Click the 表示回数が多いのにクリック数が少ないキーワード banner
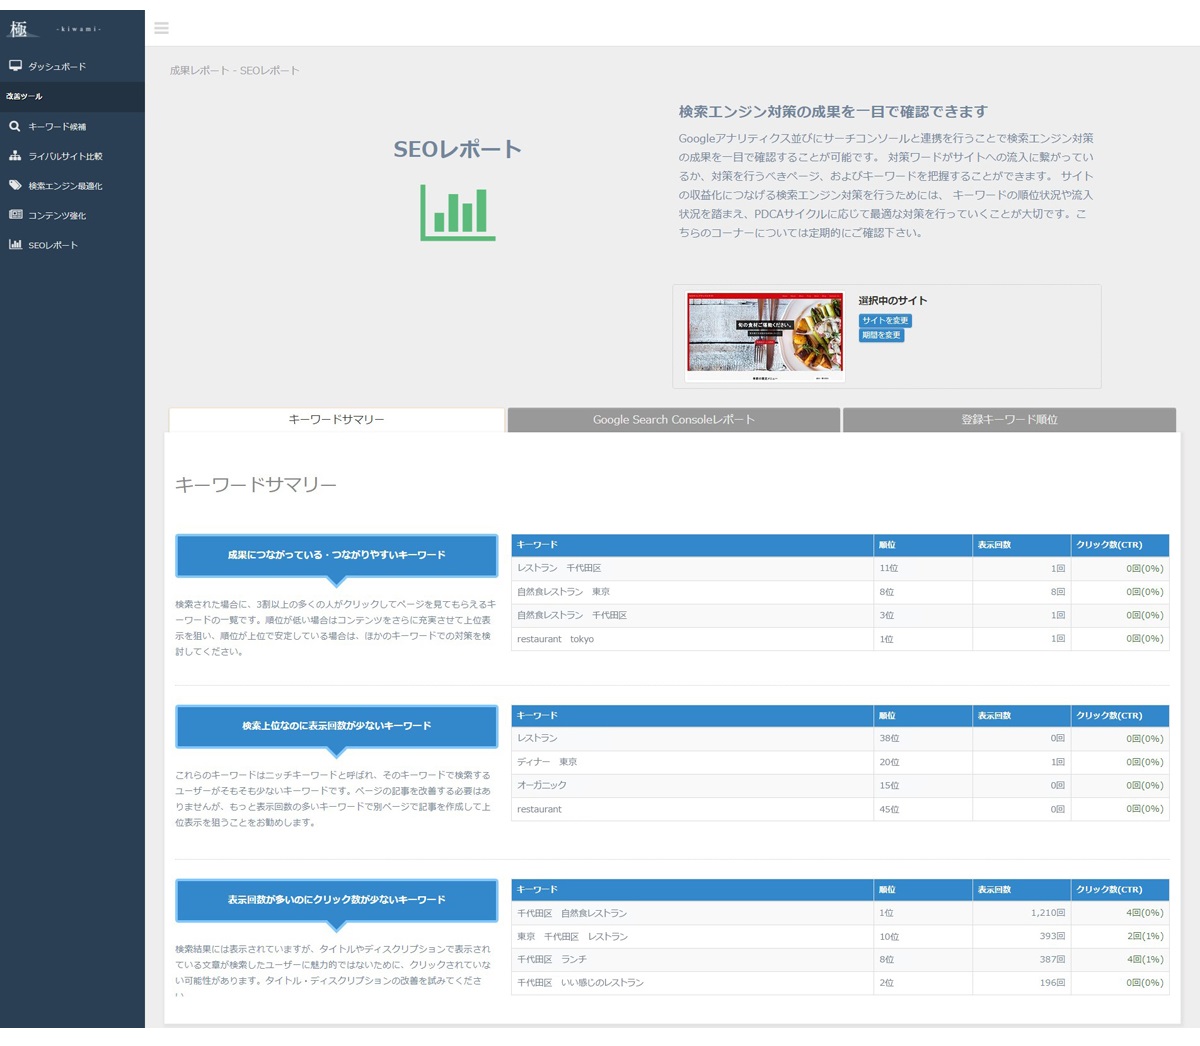 pos(336,900)
